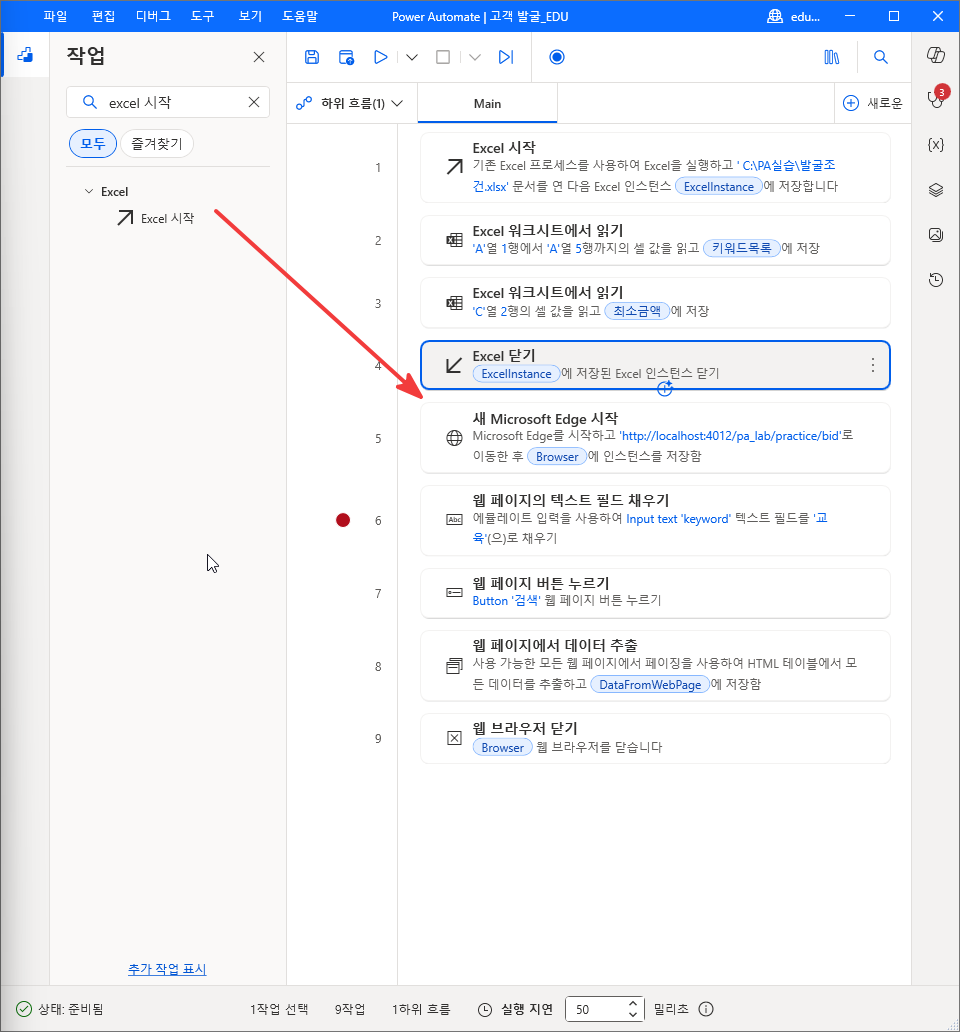Click the 웹 페이지에서 데이터 추출 step icon
This screenshot has width=960, height=1032.
[454, 666]
